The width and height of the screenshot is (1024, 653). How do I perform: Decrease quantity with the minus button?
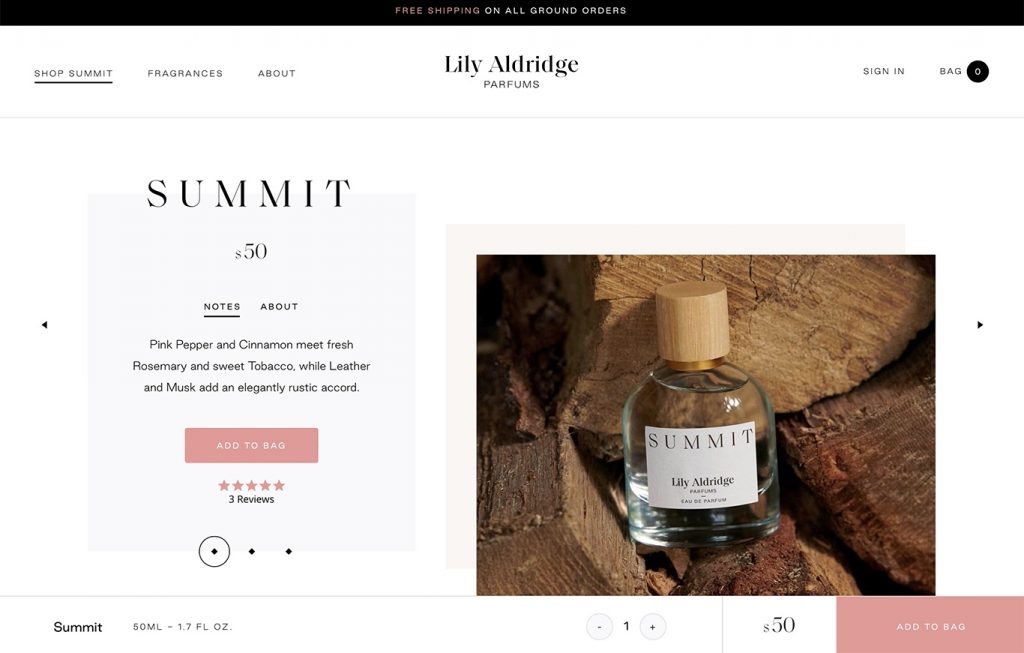coord(600,627)
